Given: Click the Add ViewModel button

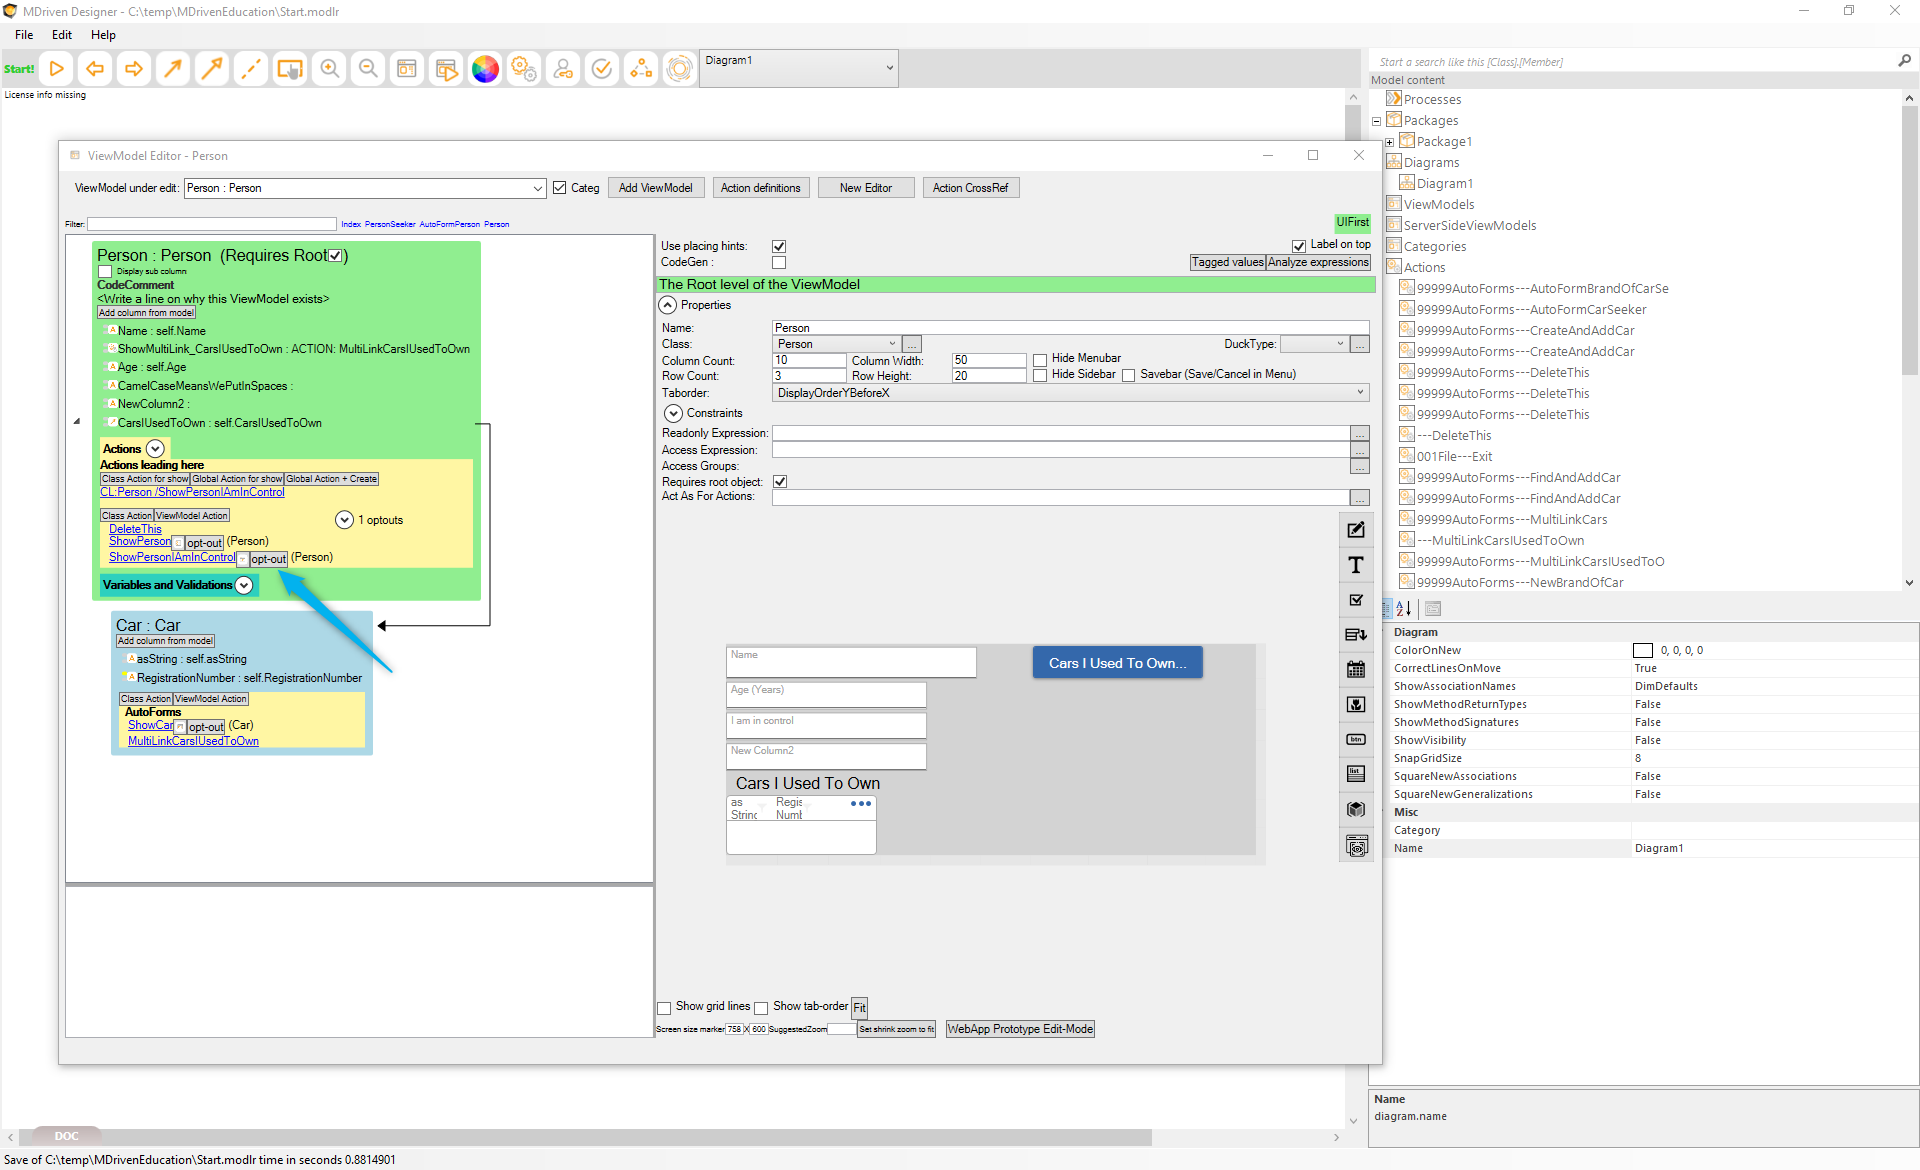Looking at the screenshot, I should 655,188.
